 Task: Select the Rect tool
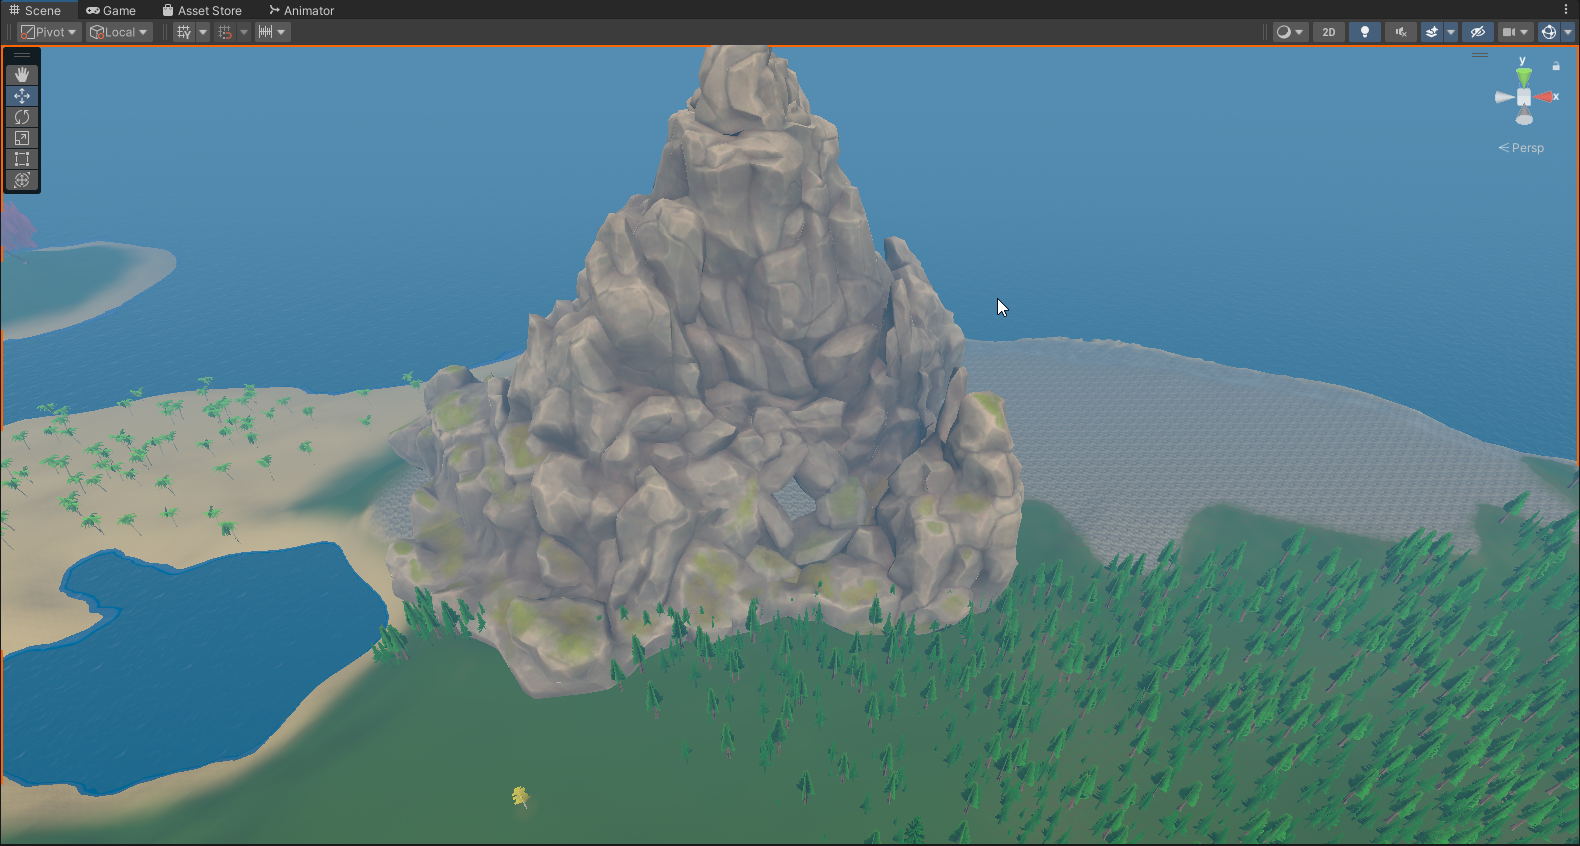pyautogui.click(x=22, y=159)
